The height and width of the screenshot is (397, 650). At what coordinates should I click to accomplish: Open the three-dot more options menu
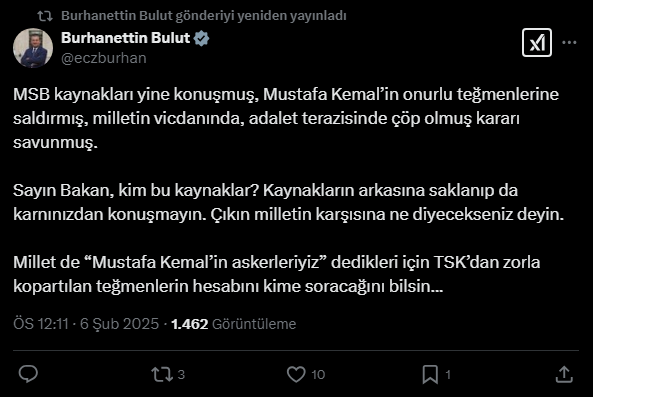(569, 42)
